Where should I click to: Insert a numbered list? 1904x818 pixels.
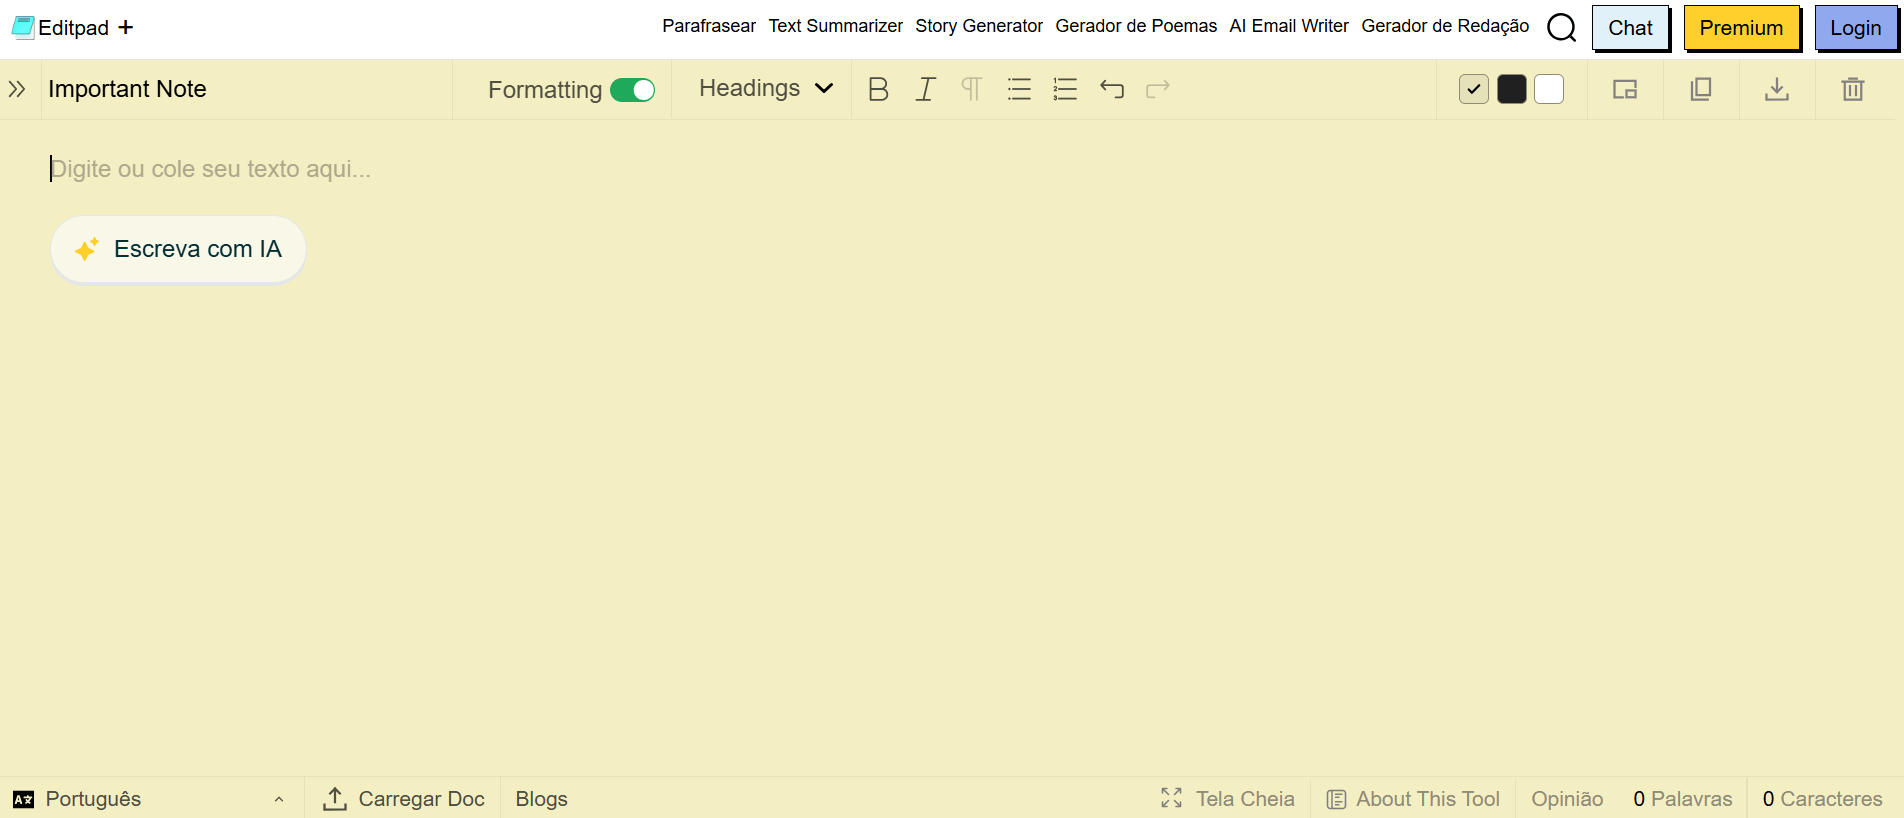(1065, 89)
